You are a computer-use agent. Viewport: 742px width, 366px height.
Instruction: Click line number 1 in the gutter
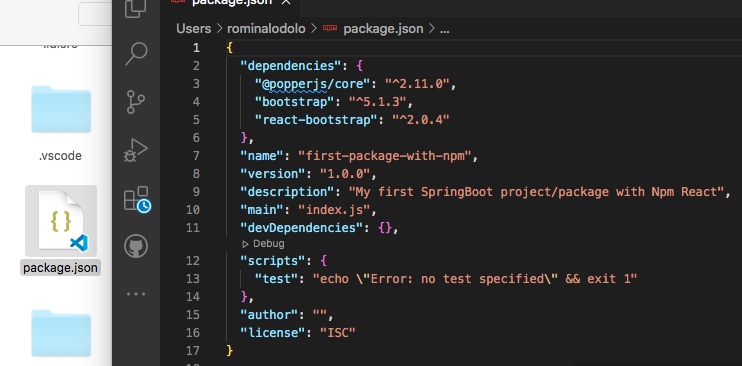coord(196,48)
